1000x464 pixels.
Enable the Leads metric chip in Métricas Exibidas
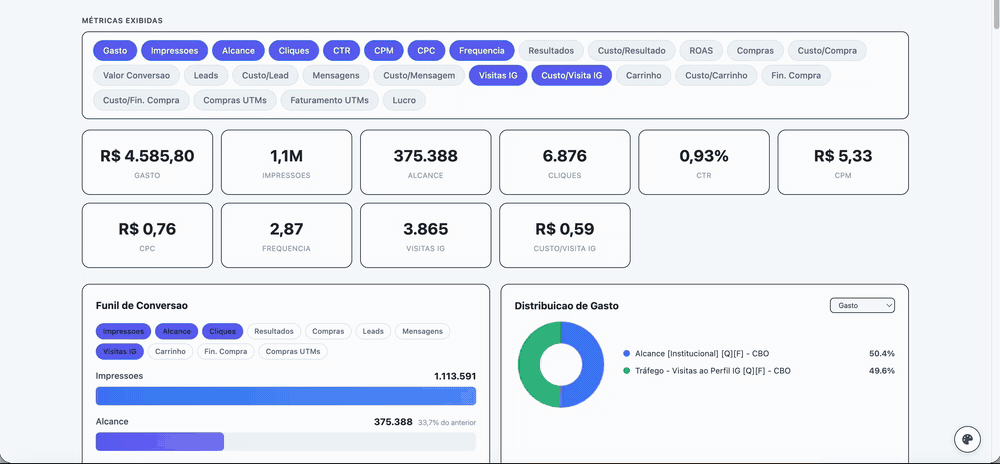pos(206,75)
